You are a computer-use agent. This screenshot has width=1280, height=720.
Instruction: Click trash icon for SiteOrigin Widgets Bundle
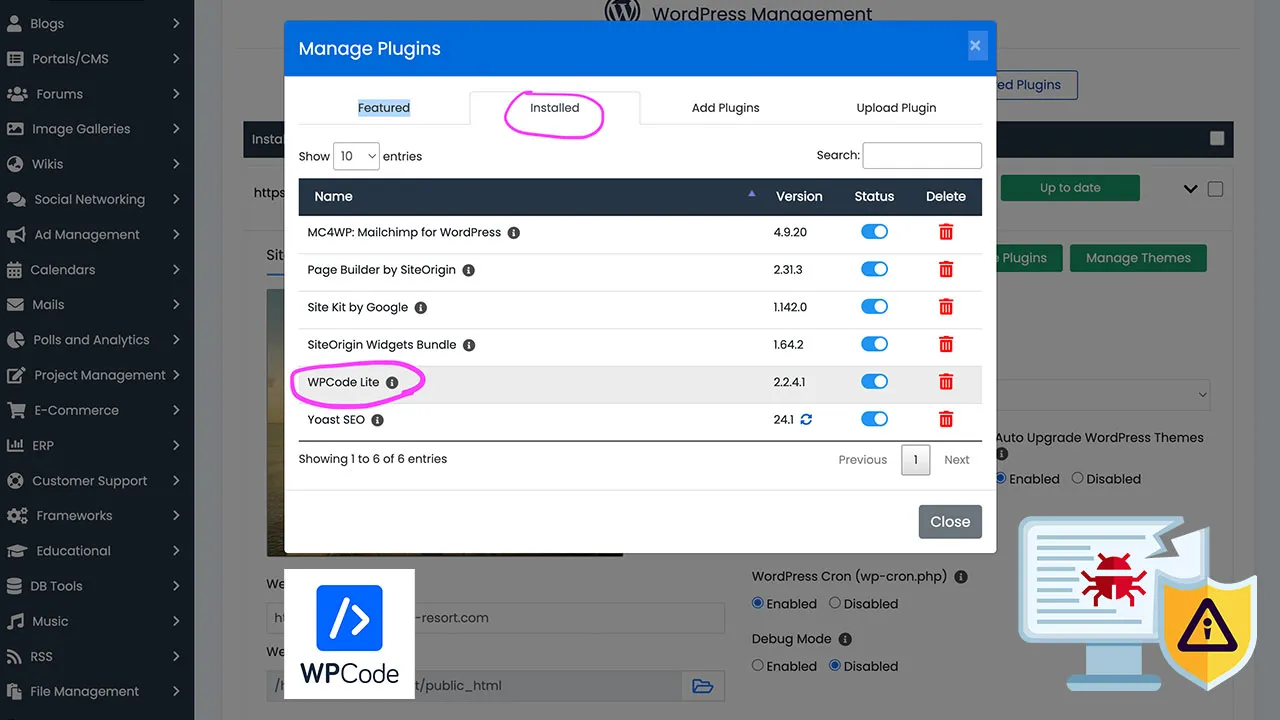coord(946,344)
